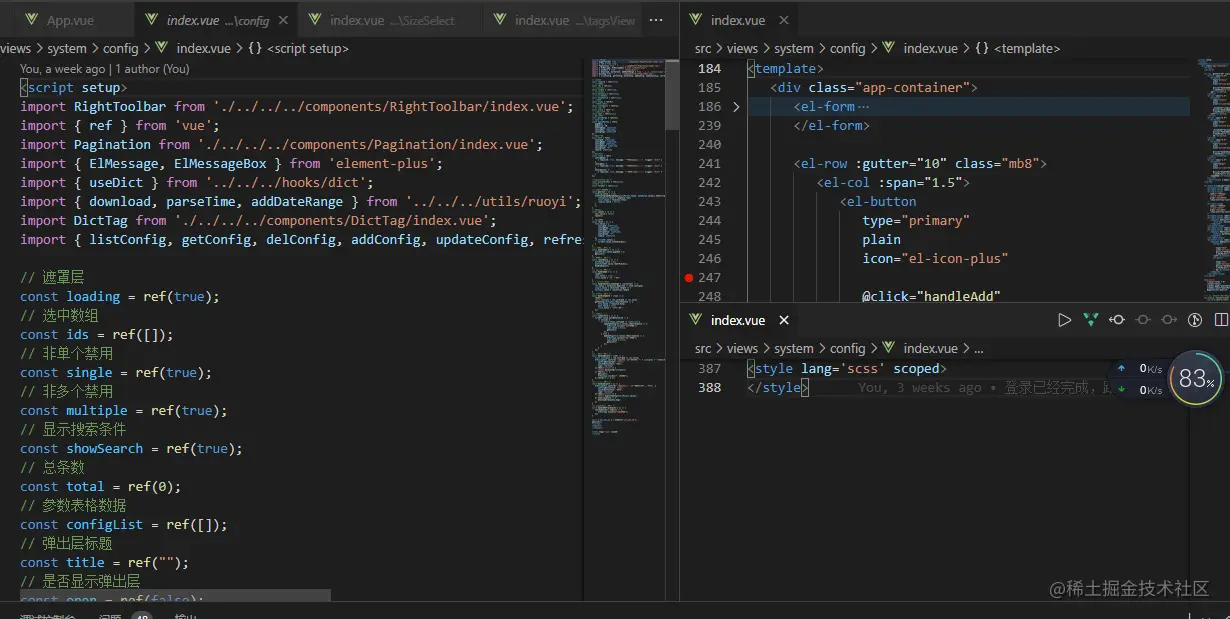
Task: Click line number 241 in right editor
Action: coord(709,163)
